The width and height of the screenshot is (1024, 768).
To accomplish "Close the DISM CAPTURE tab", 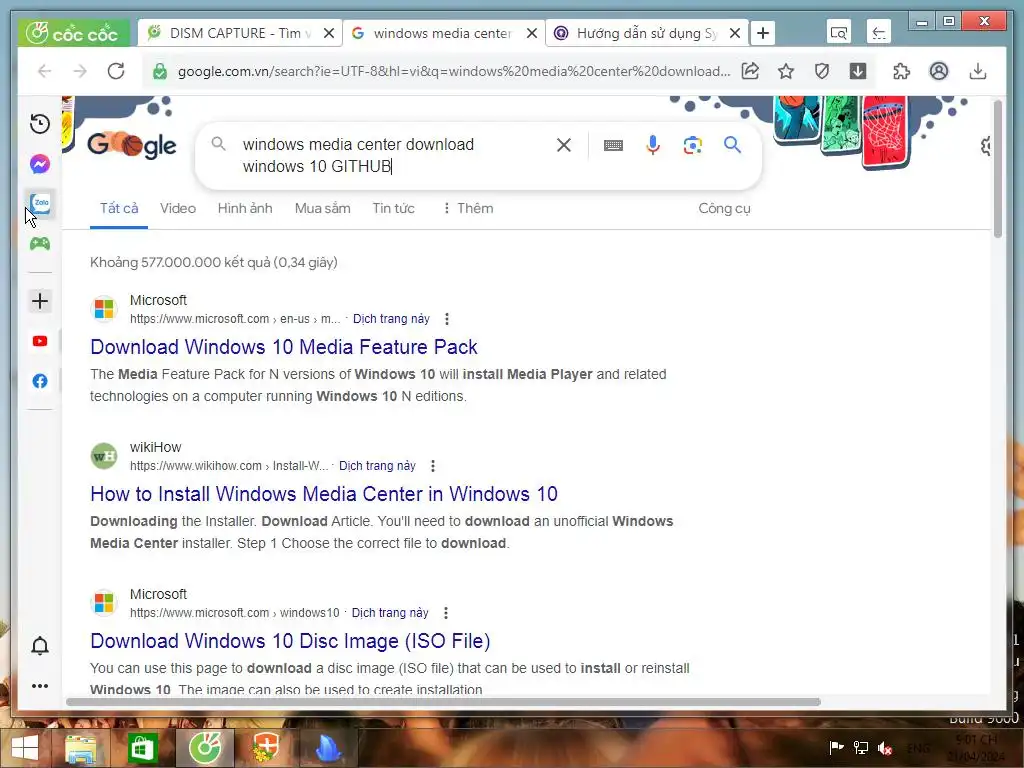I will [x=329, y=33].
